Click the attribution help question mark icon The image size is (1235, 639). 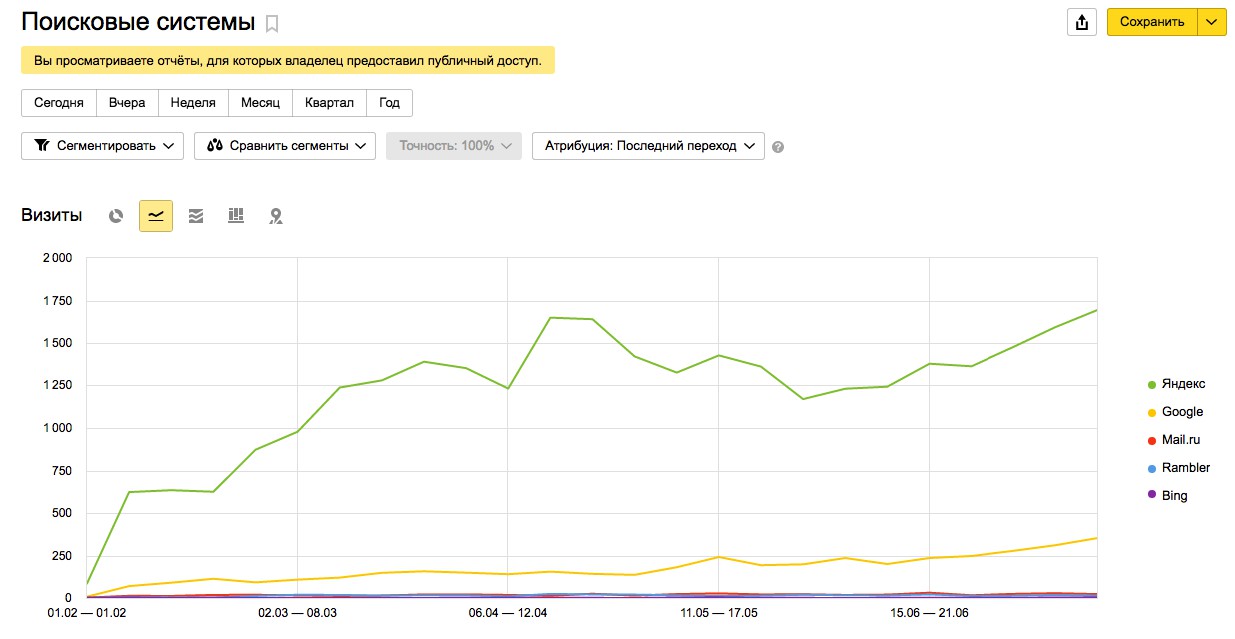[x=778, y=147]
